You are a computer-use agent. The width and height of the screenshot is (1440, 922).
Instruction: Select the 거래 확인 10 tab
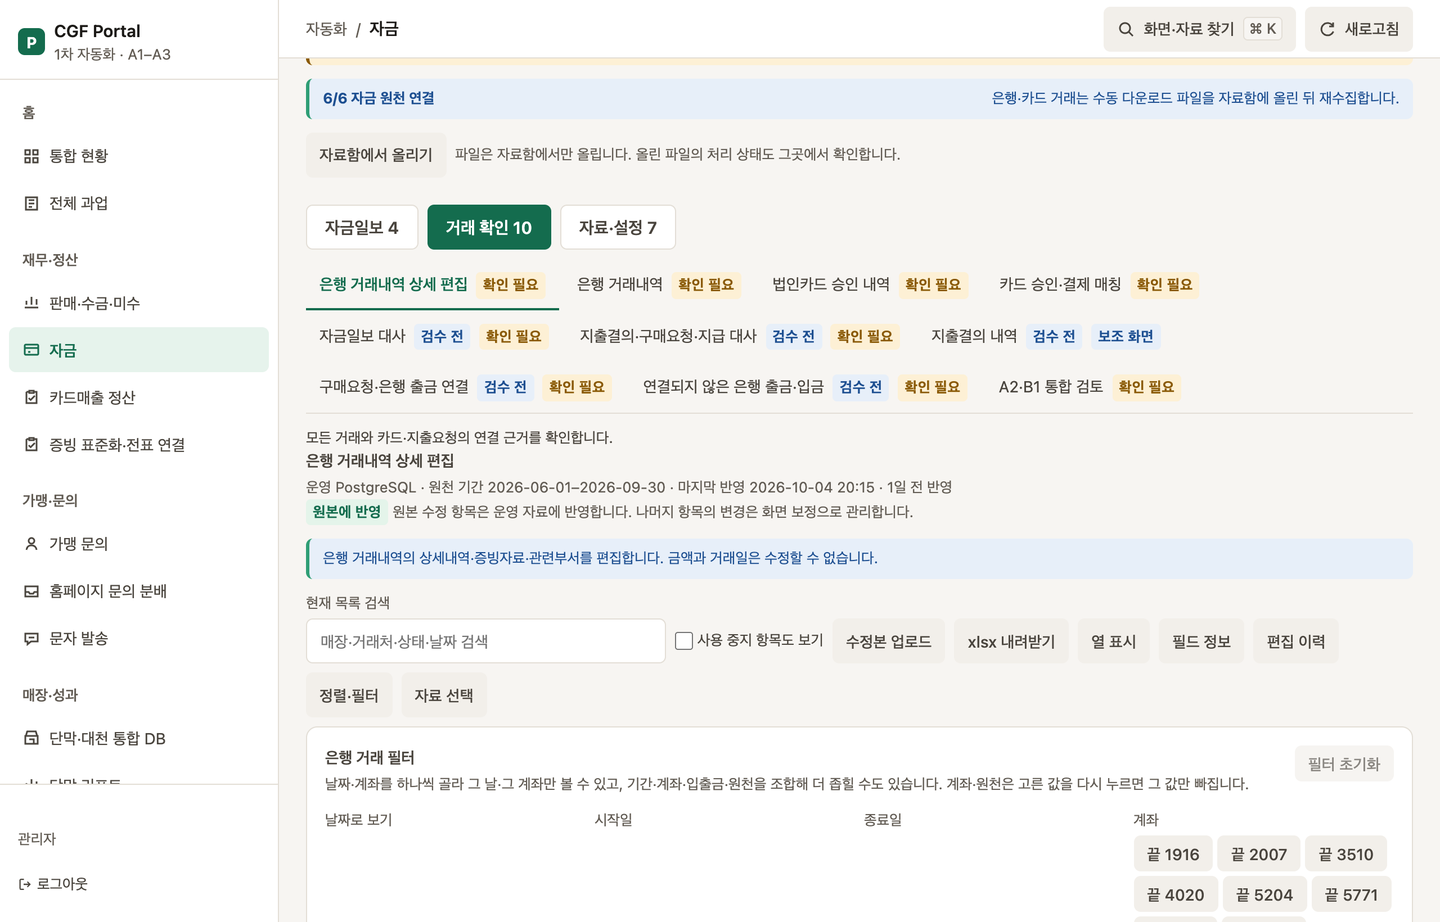tap(489, 227)
